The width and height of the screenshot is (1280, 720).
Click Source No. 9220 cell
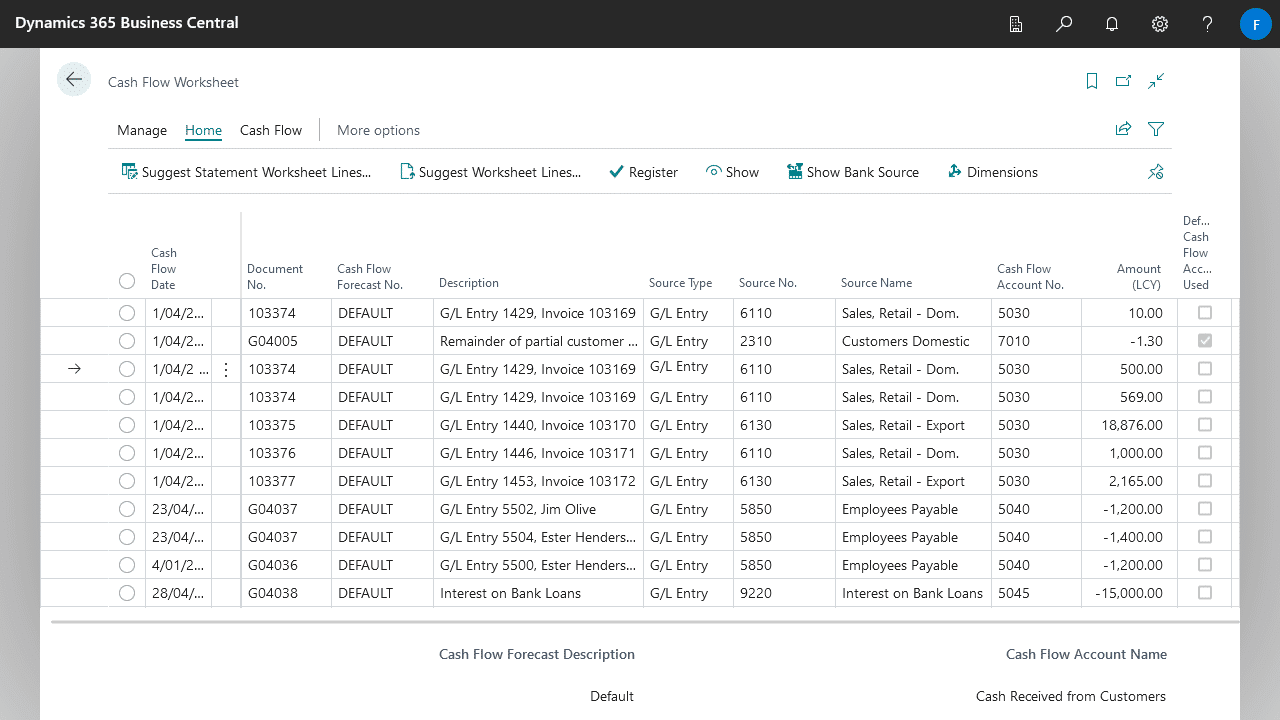(784, 593)
